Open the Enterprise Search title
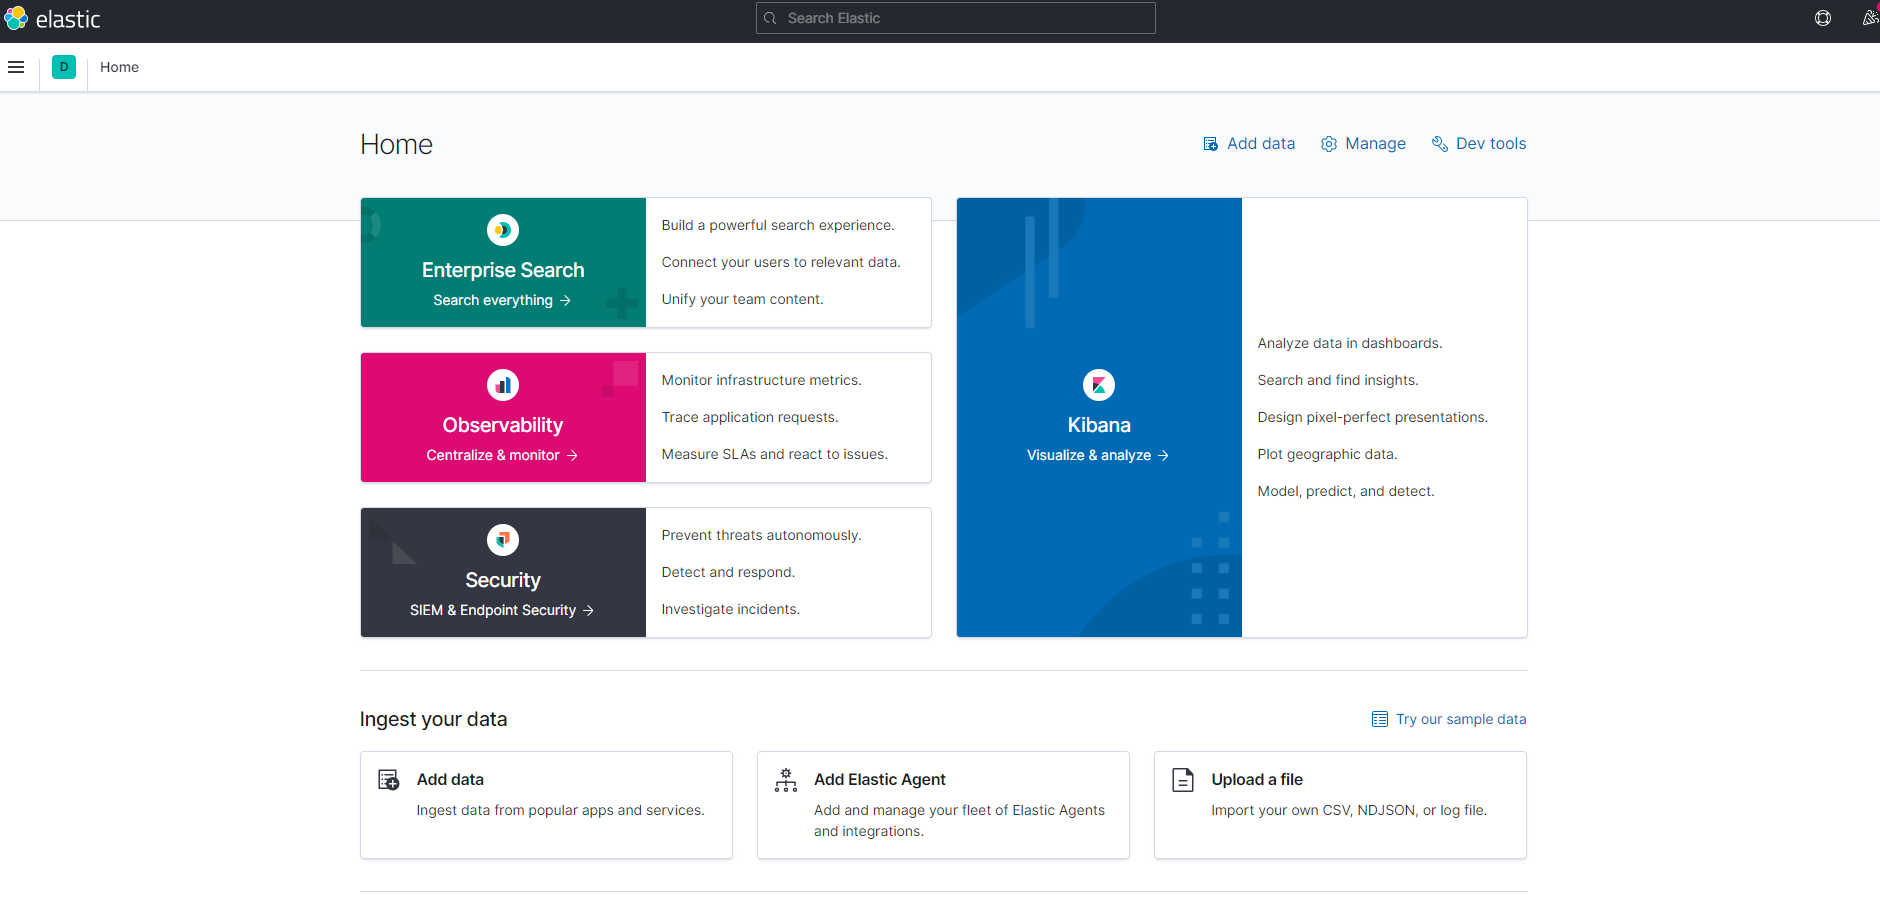This screenshot has height=905, width=1880. coord(503,270)
